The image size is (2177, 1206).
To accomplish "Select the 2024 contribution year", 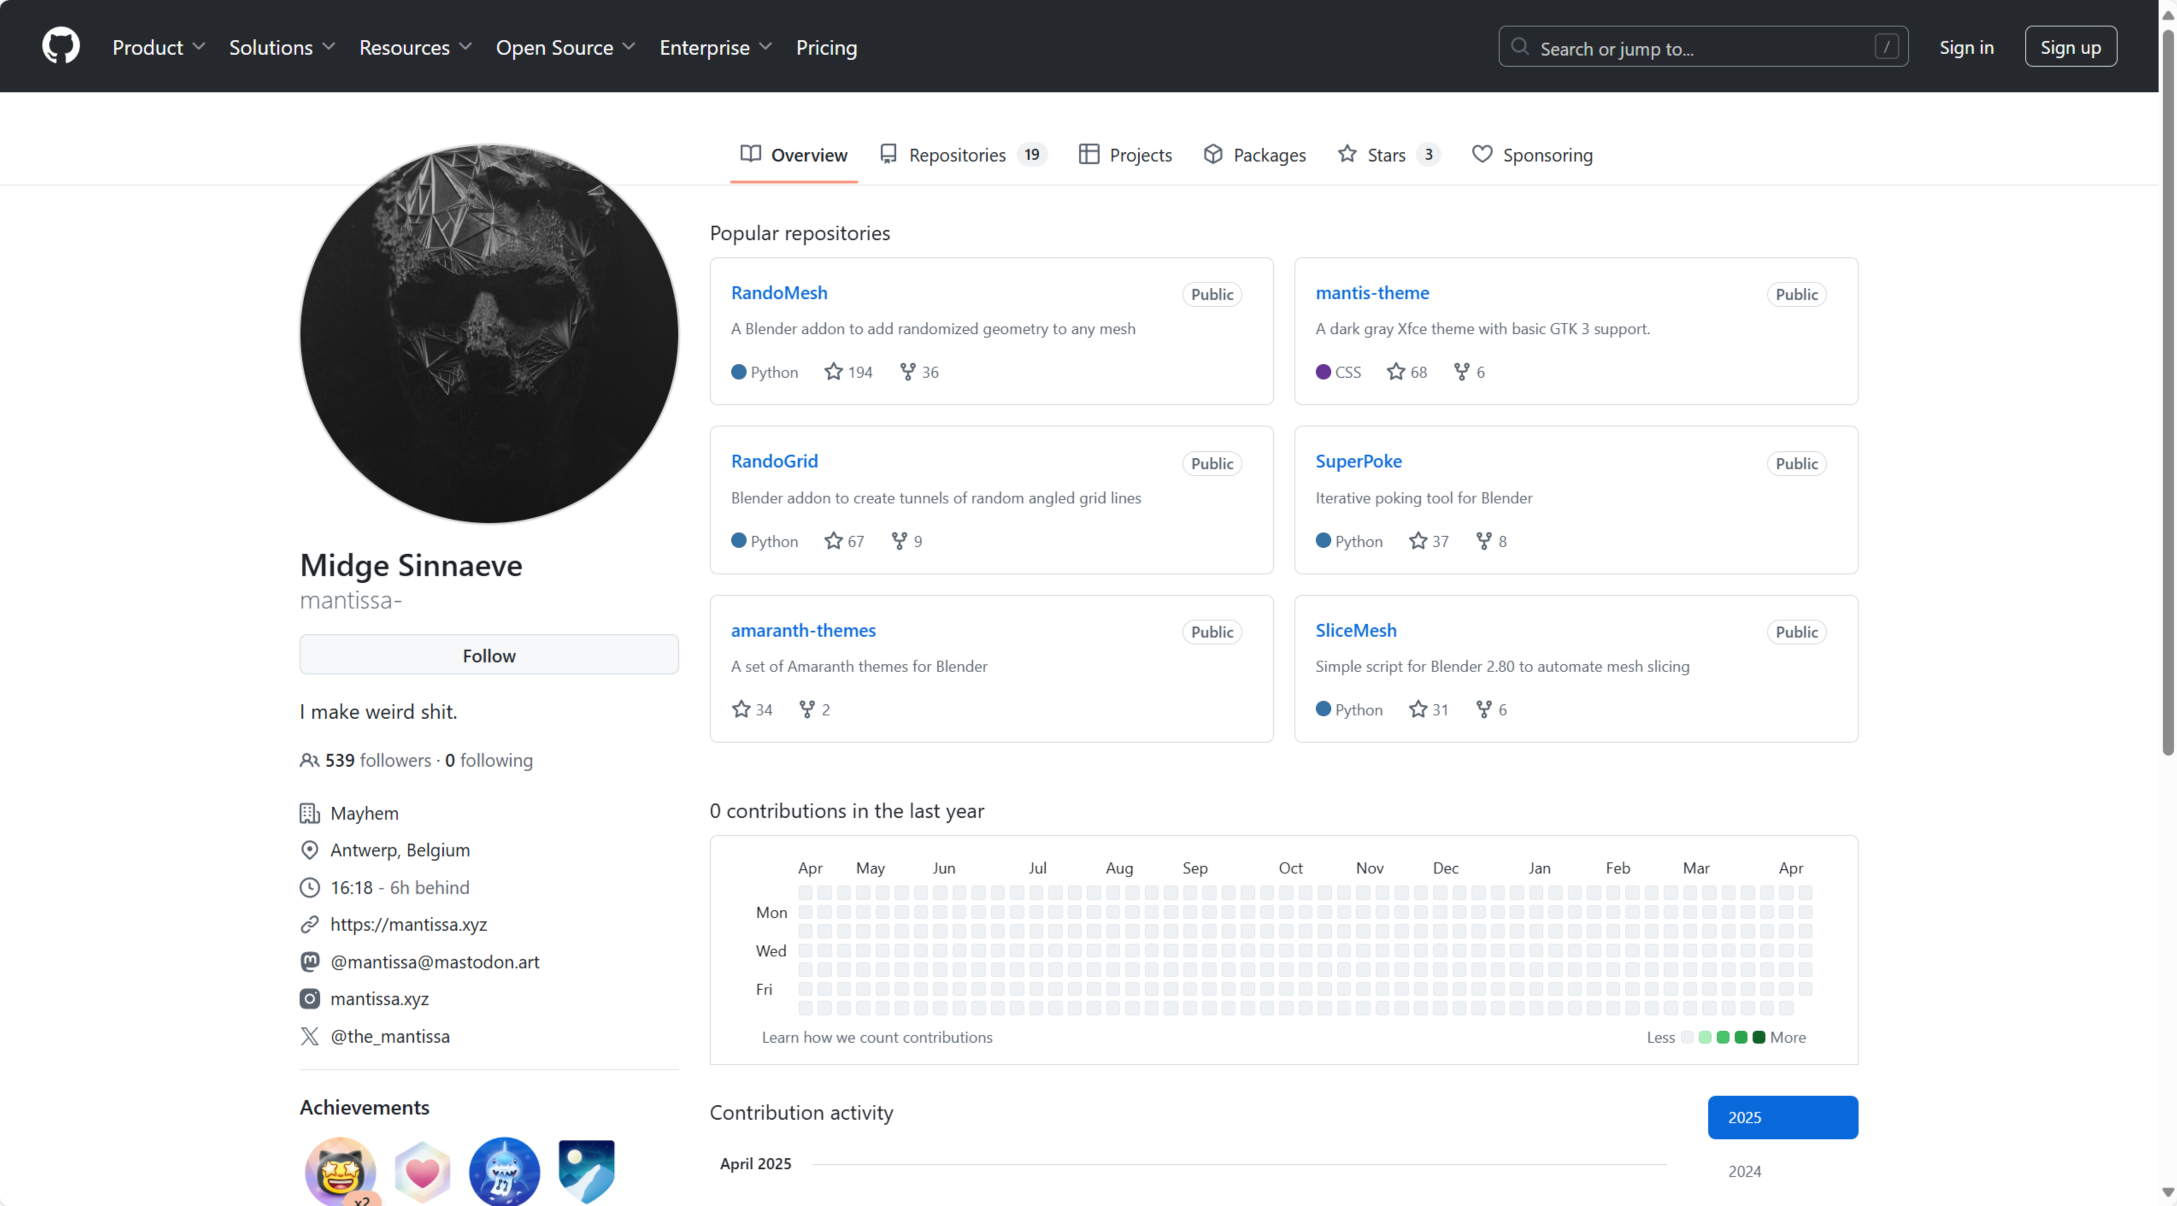I will (x=1744, y=1171).
